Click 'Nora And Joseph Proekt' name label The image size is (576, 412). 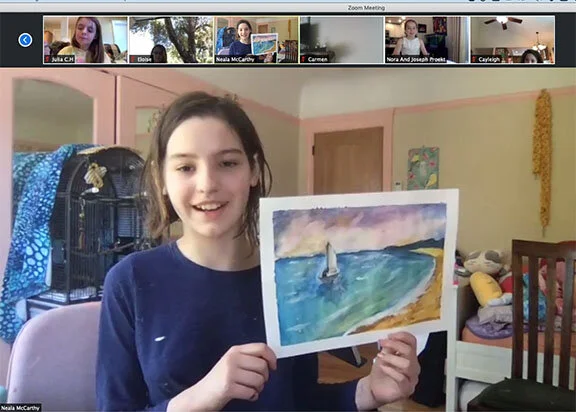pos(416,59)
